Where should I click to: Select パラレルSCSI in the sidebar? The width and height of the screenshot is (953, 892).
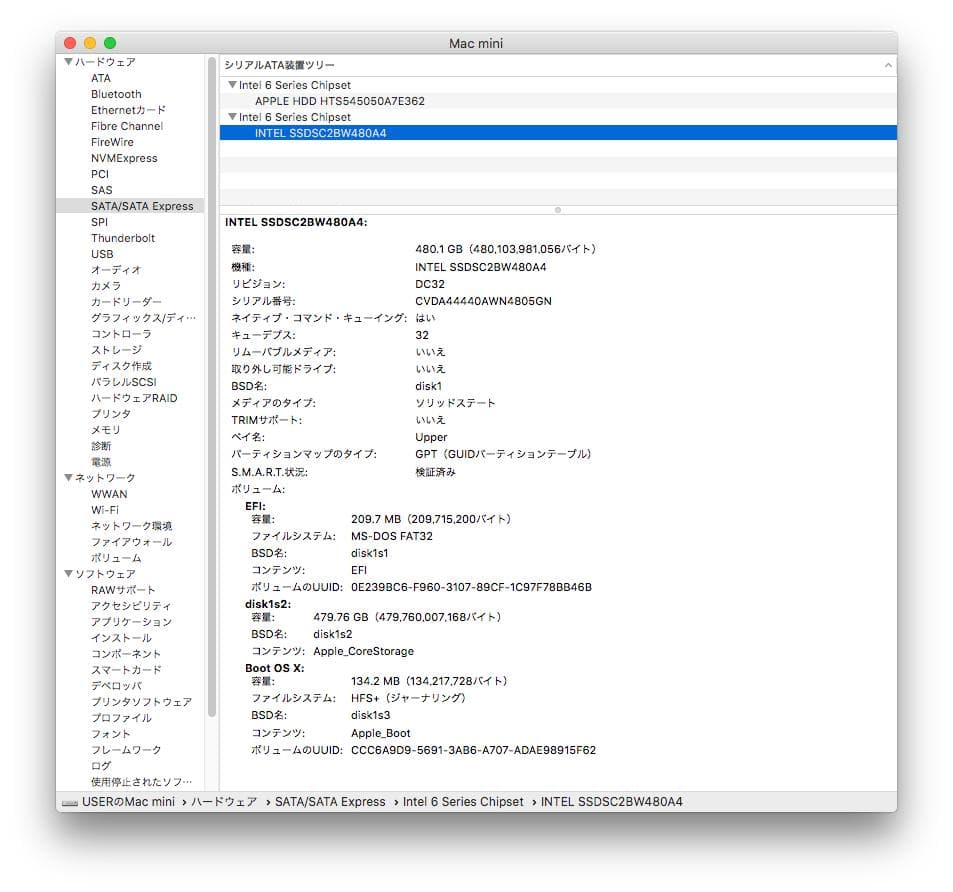tap(123, 382)
